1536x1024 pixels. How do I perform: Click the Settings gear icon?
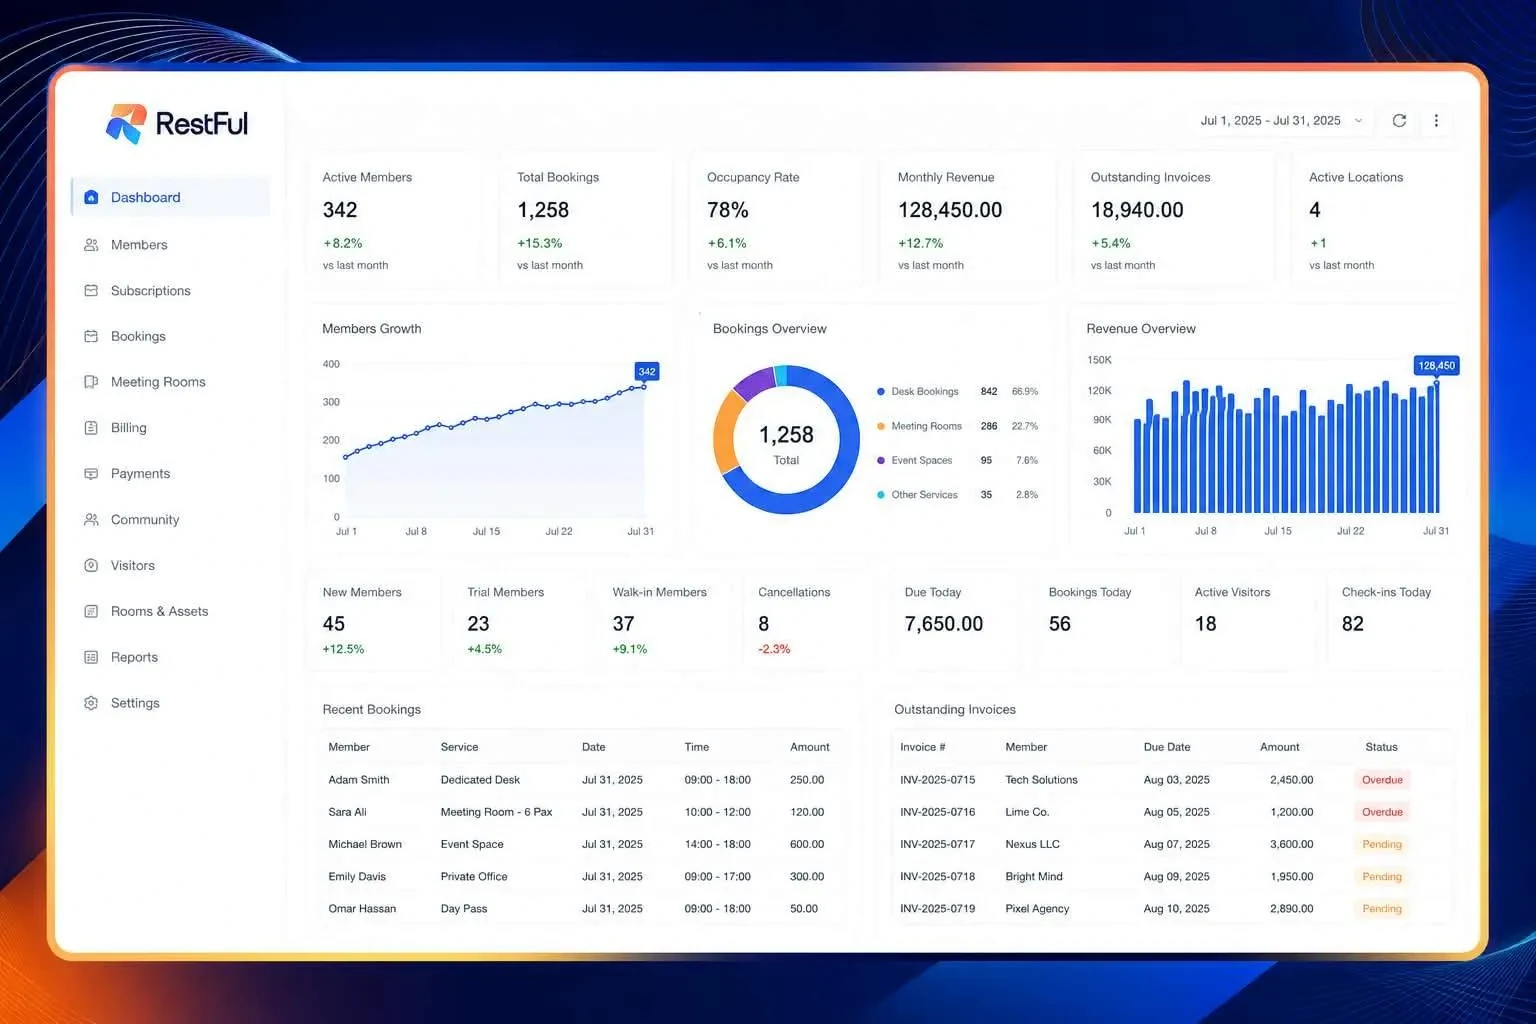tap(91, 703)
